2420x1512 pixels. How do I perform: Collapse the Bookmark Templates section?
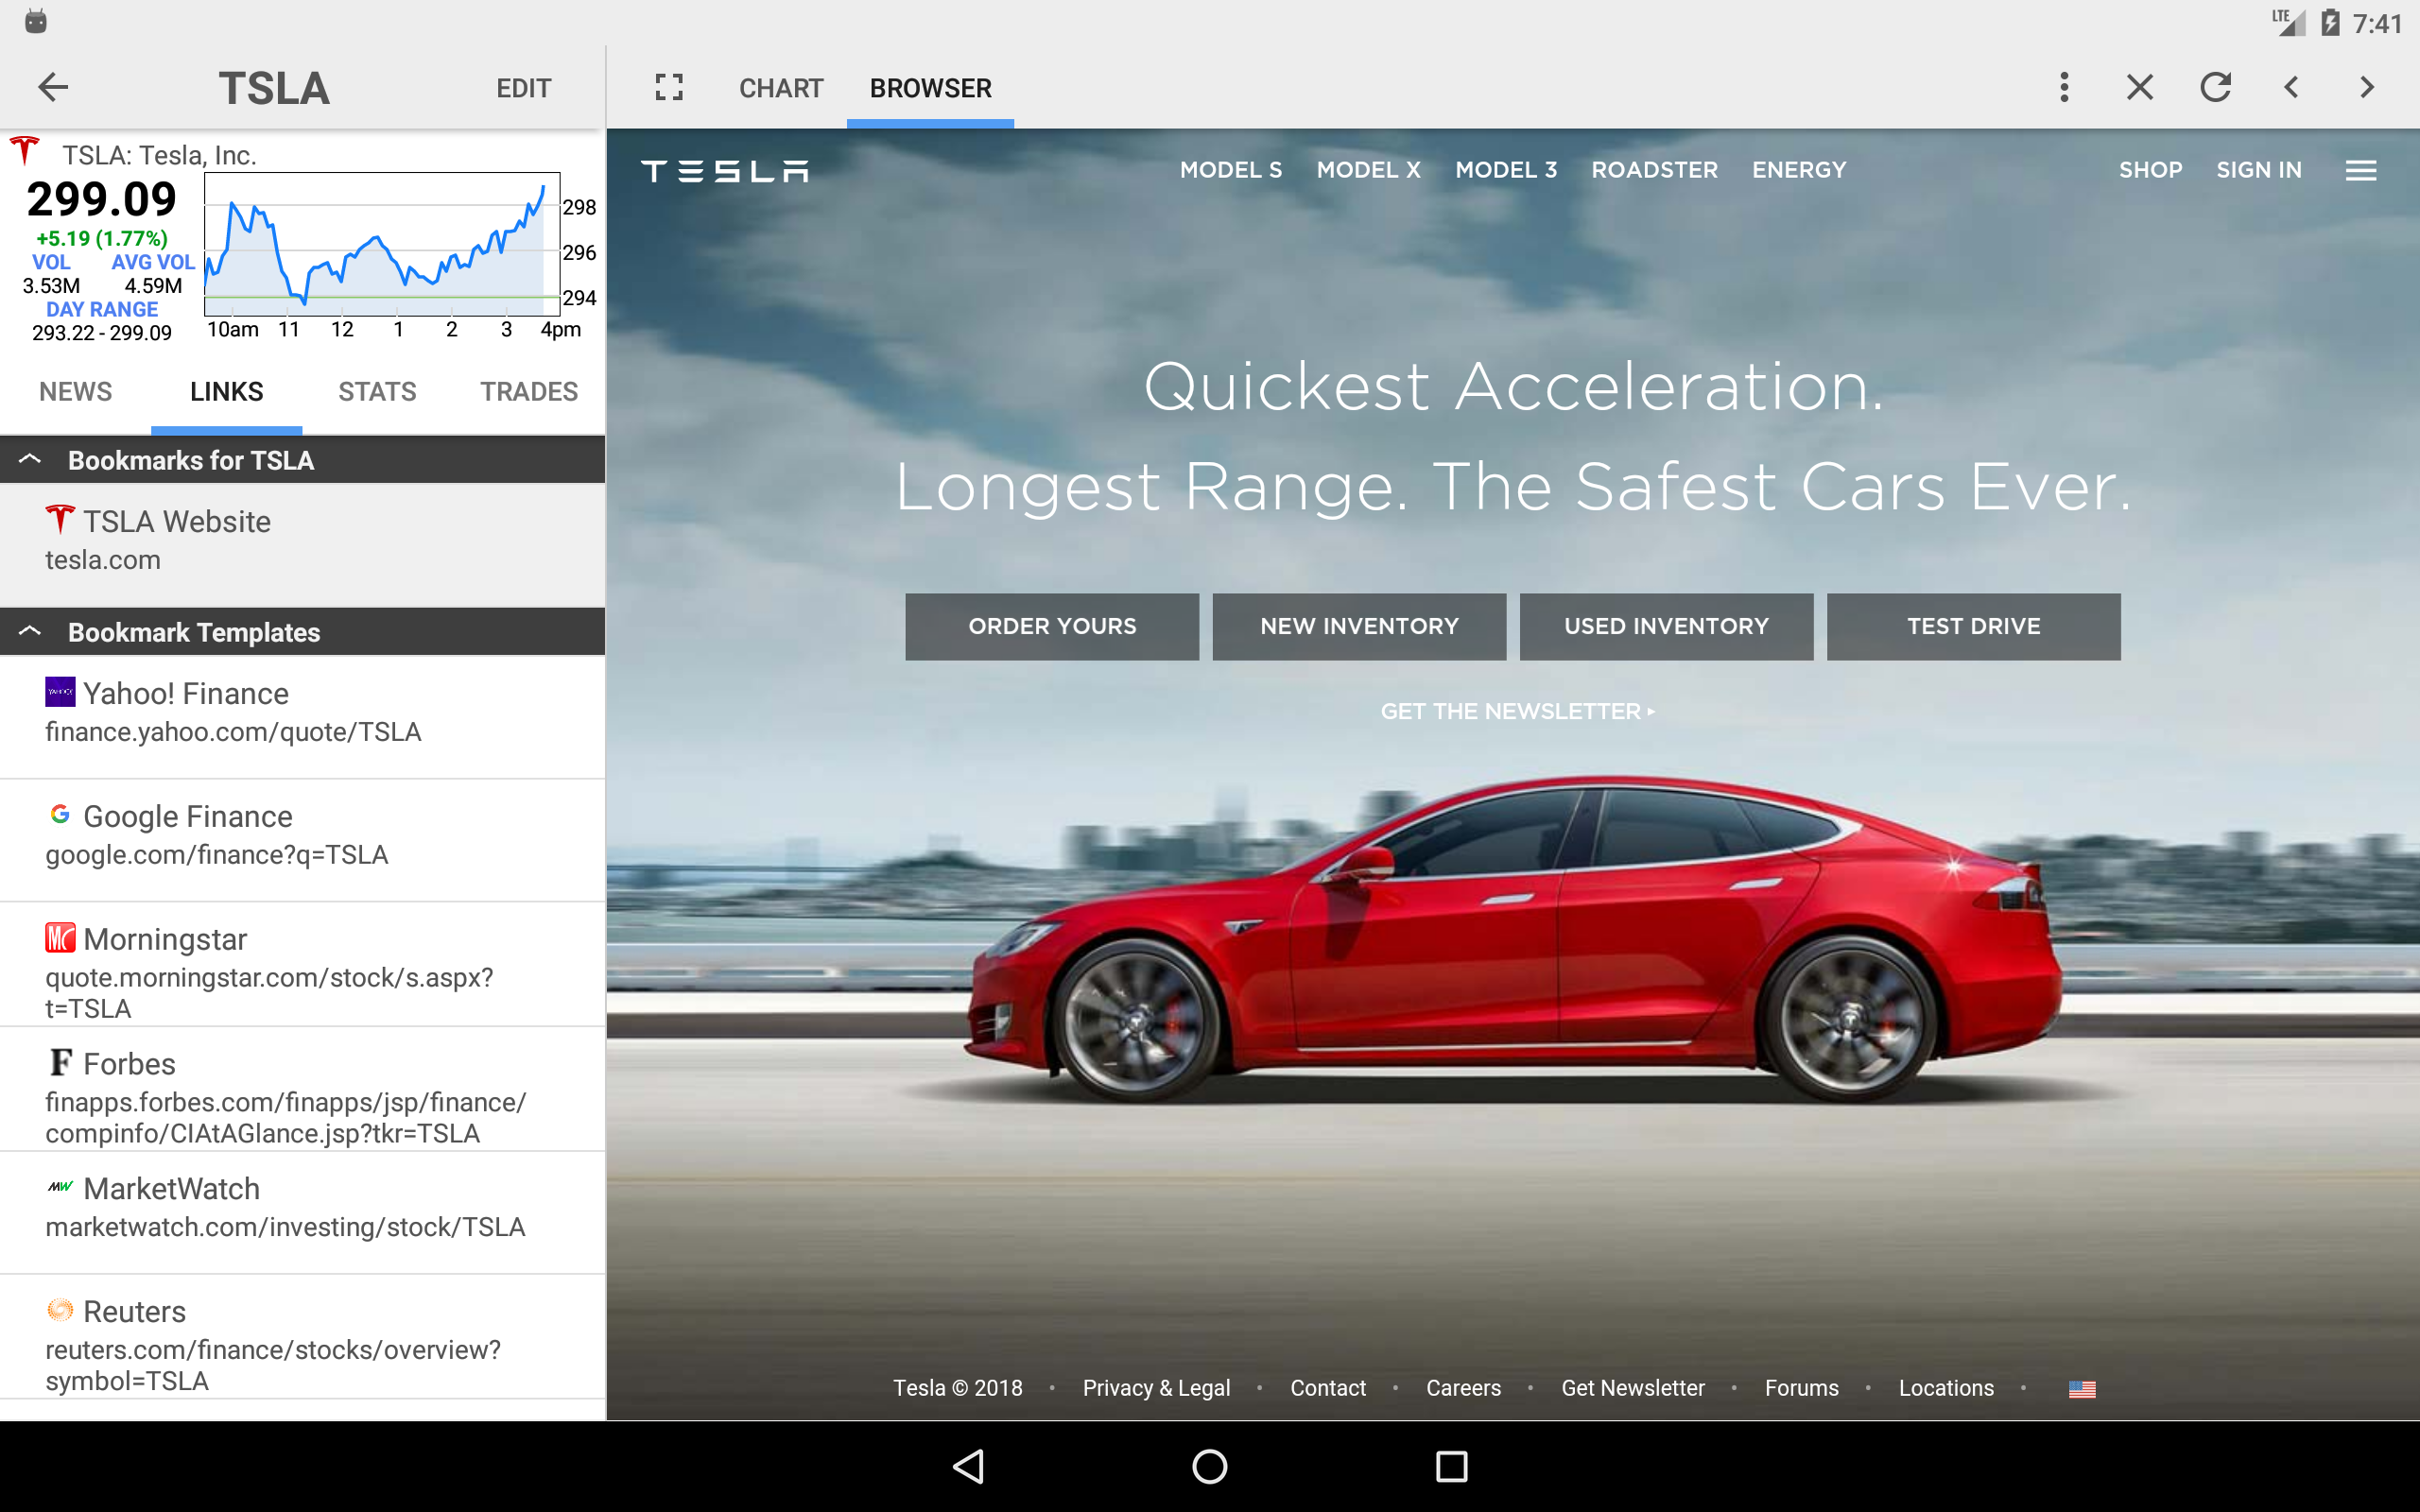pyautogui.click(x=302, y=632)
